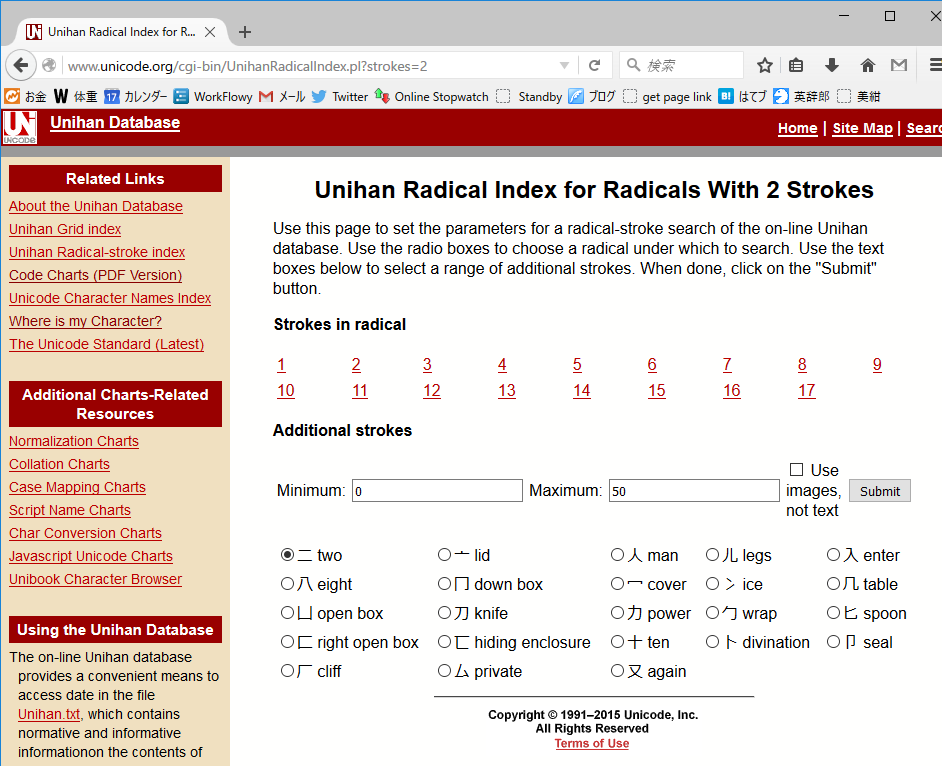Open About the Unihan Database link
This screenshot has height=766, width=942.
click(96, 206)
